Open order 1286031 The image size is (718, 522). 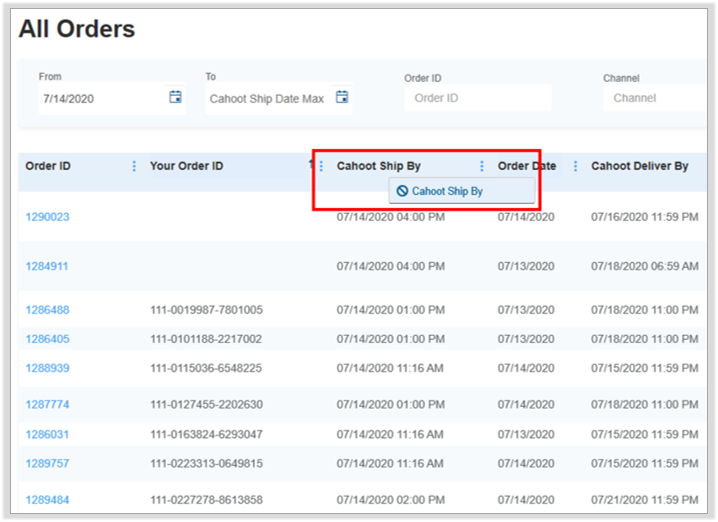click(x=47, y=435)
